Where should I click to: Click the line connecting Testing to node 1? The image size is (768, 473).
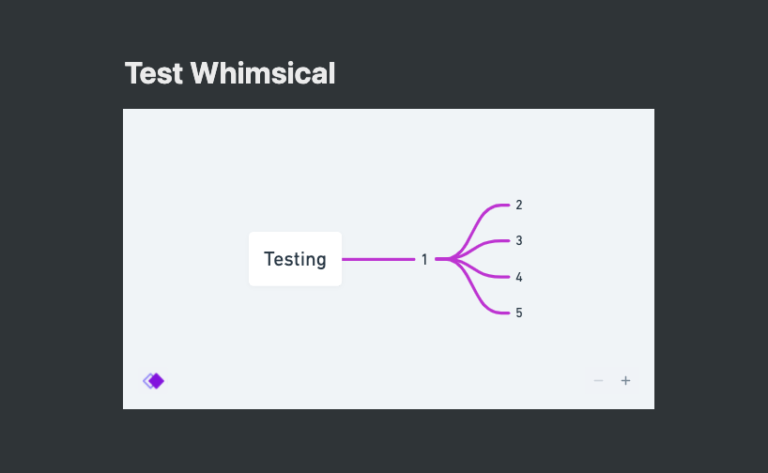[378, 260]
